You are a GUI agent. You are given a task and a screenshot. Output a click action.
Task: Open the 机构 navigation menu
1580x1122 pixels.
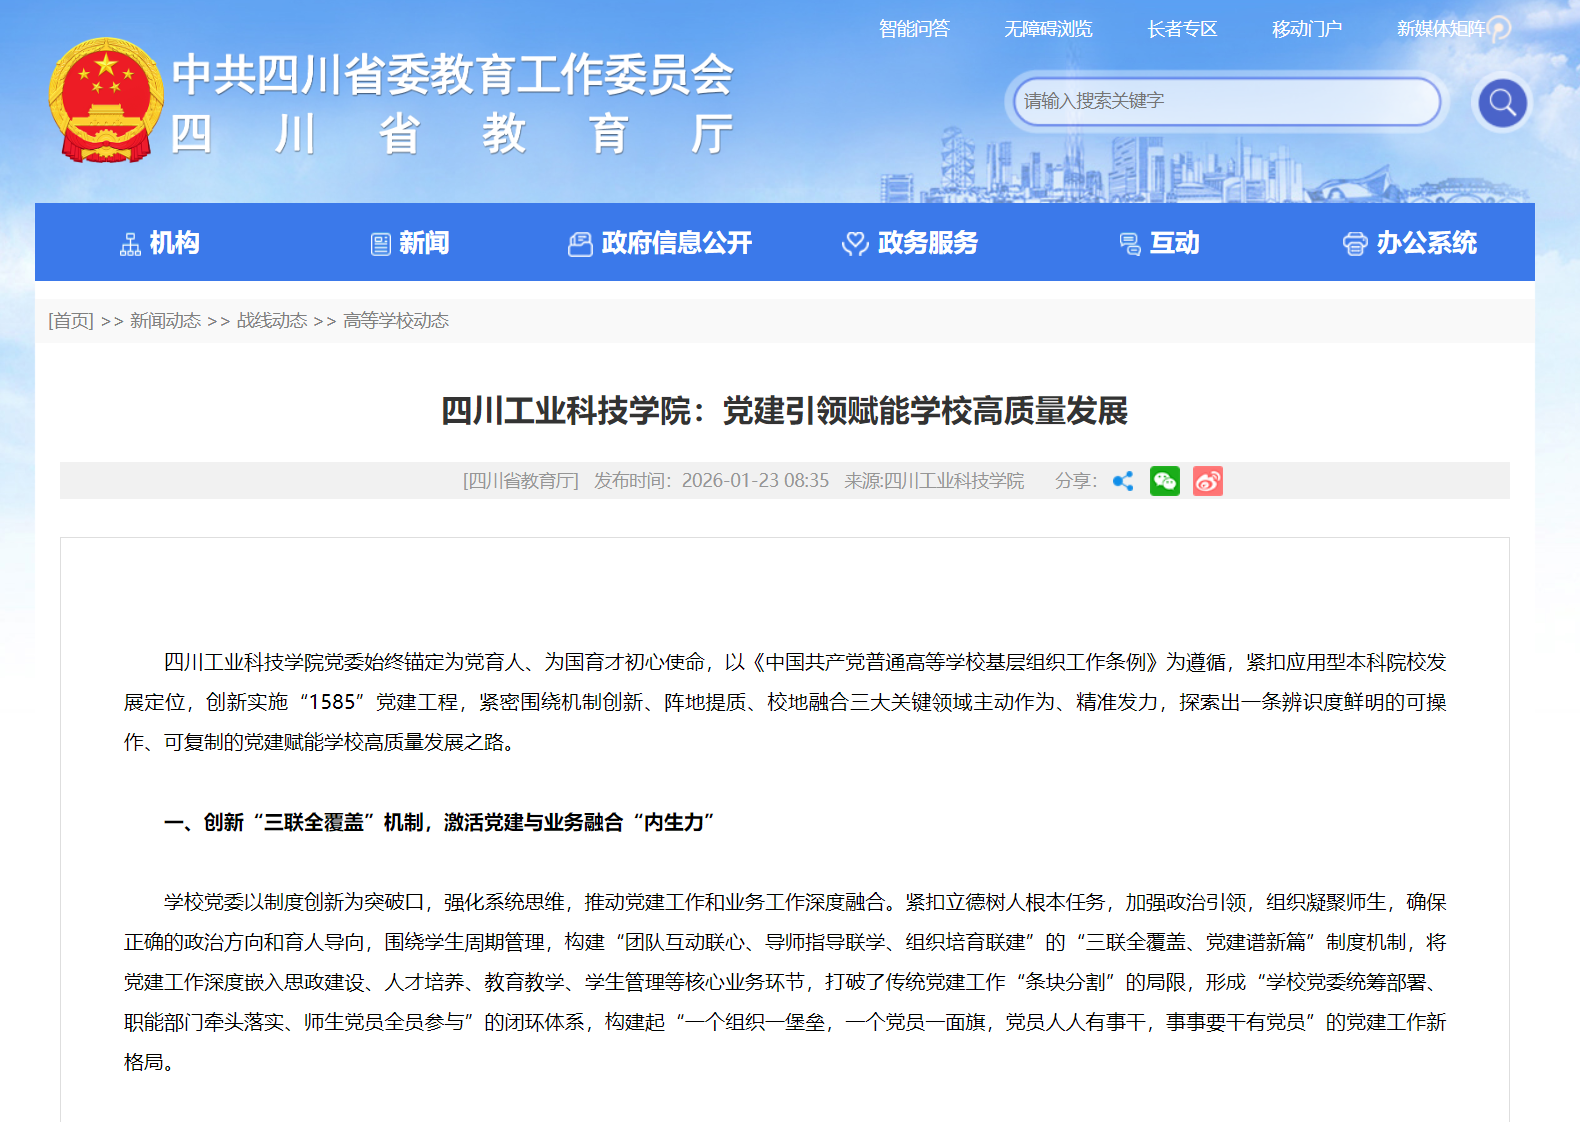(x=160, y=243)
